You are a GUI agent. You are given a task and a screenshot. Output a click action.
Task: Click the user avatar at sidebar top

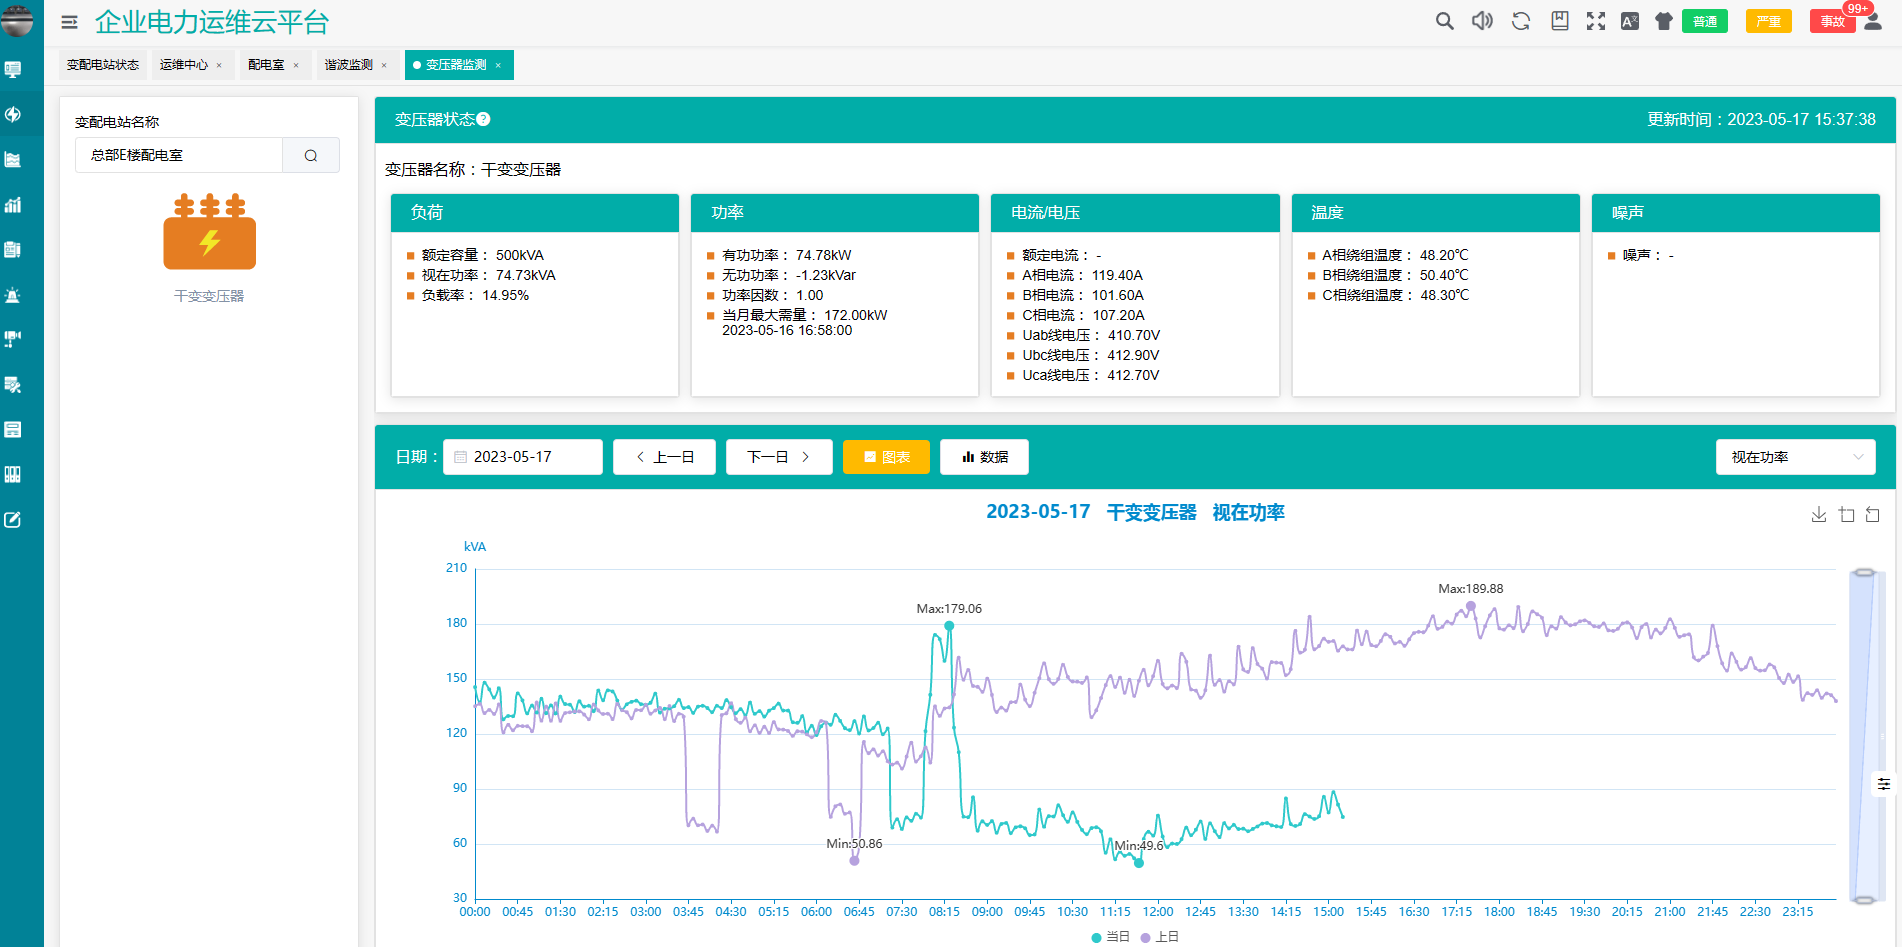[x=17, y=20]
